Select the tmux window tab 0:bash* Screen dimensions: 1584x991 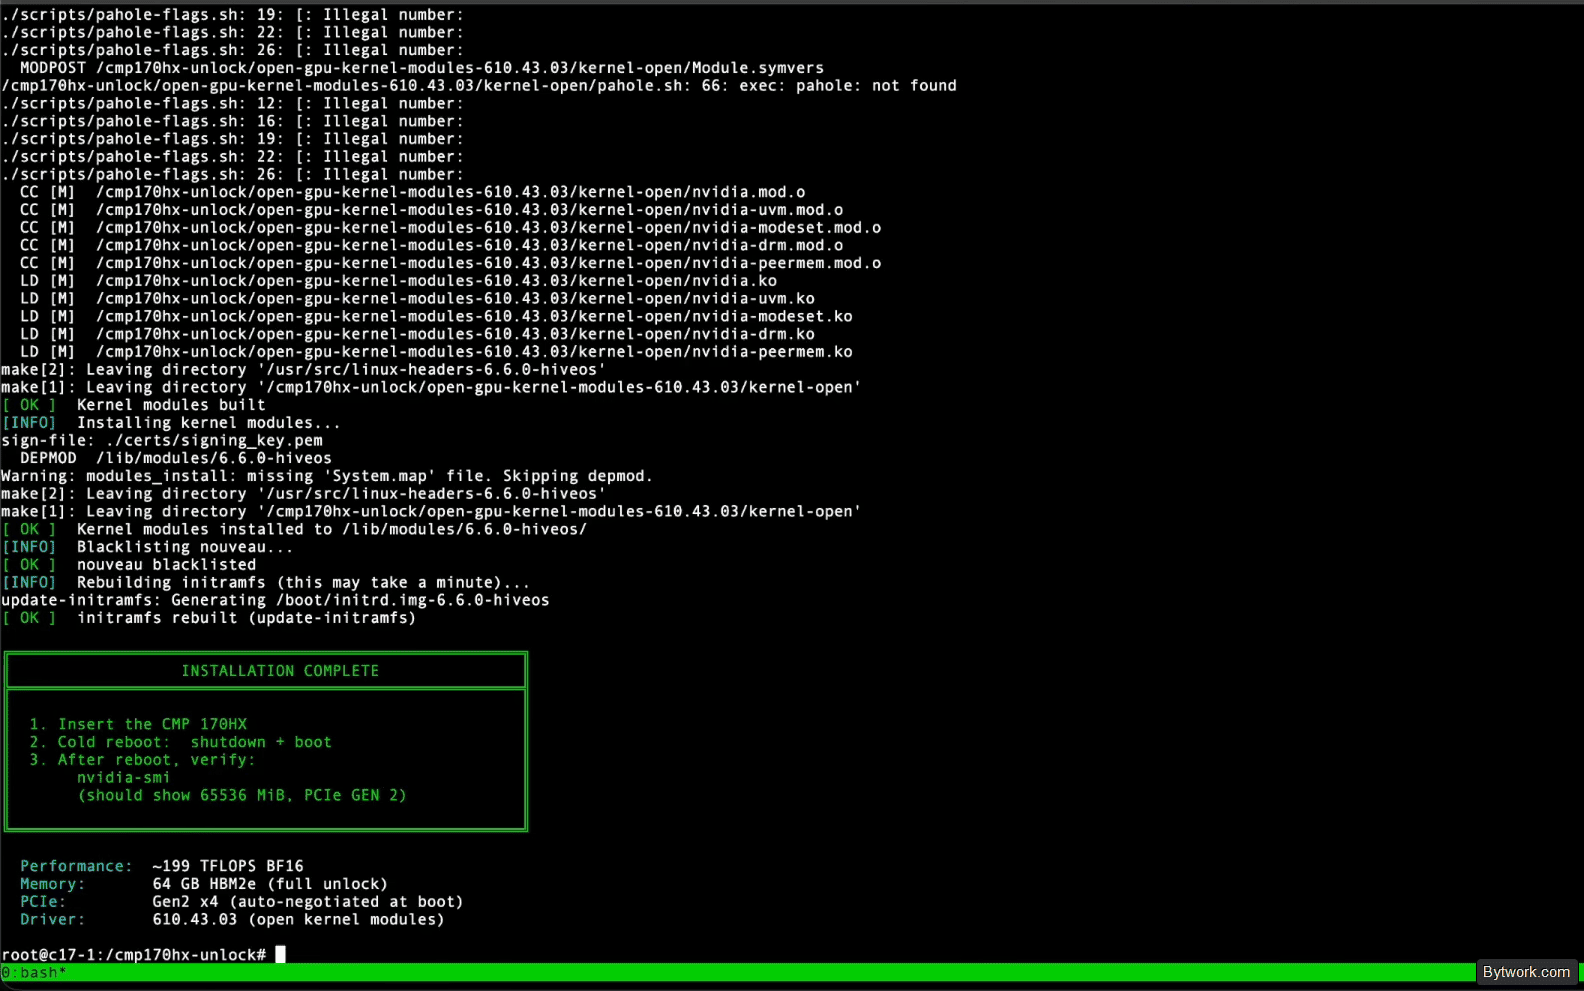[34, 973]
